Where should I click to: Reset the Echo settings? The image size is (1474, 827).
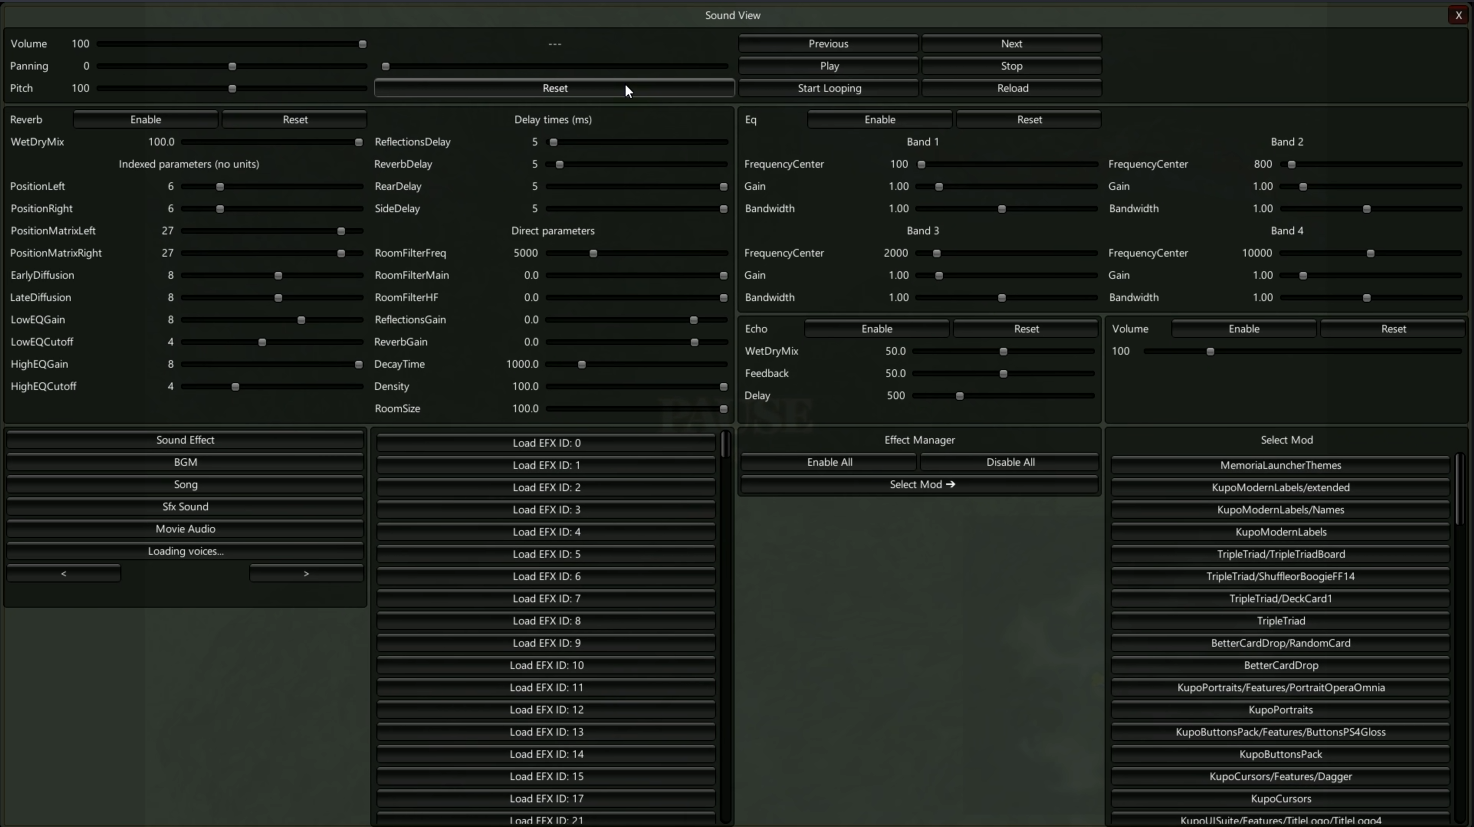click(1026, 329)
